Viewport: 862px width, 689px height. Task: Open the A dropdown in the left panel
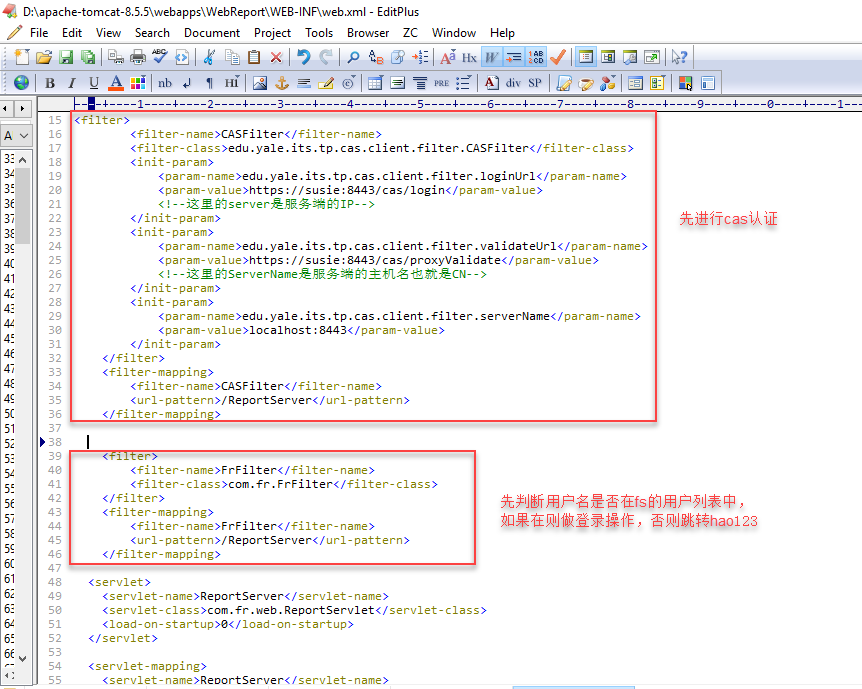click(x=16, y=136)
